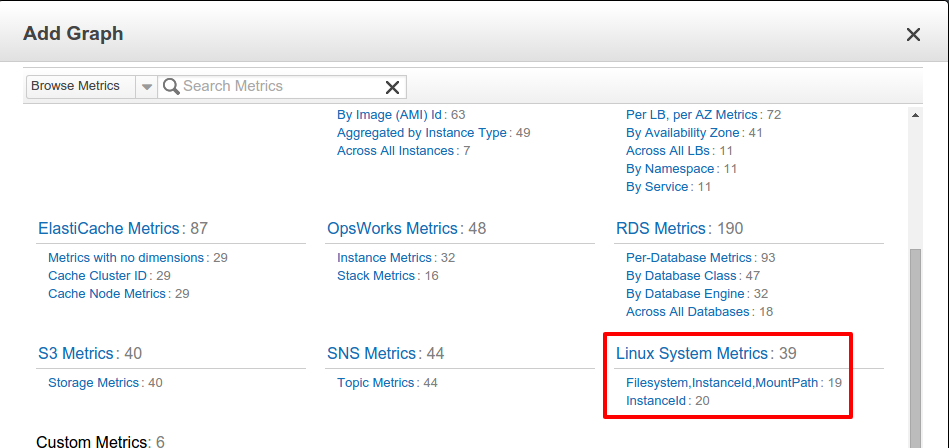Screen dimensions: 949x448
Task: Open By Namespace metrics
Action: [670, 169]
